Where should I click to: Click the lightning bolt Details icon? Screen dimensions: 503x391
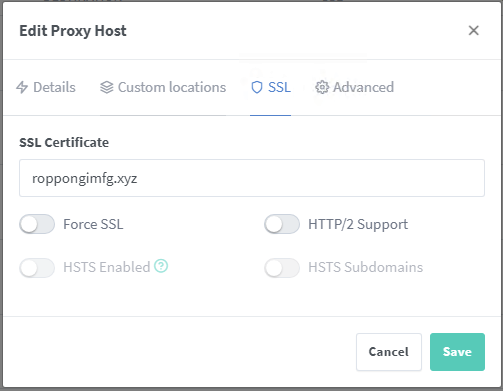click(x=22, y=87)
